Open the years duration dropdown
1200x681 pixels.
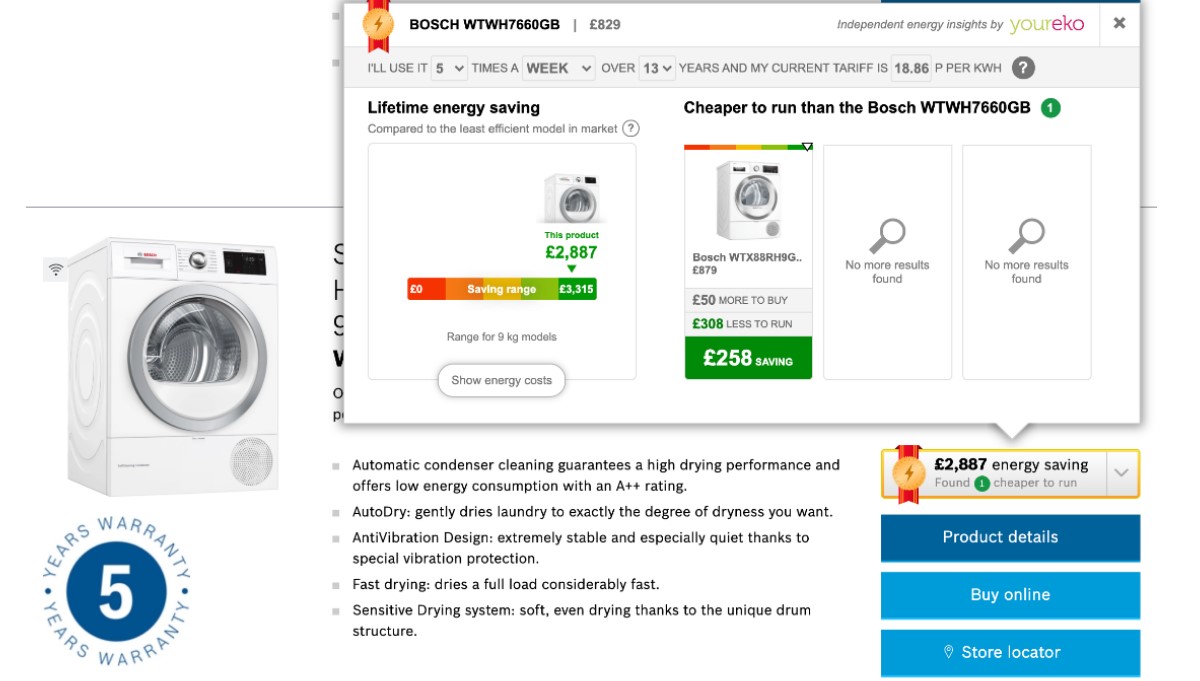tap(657, 68)
